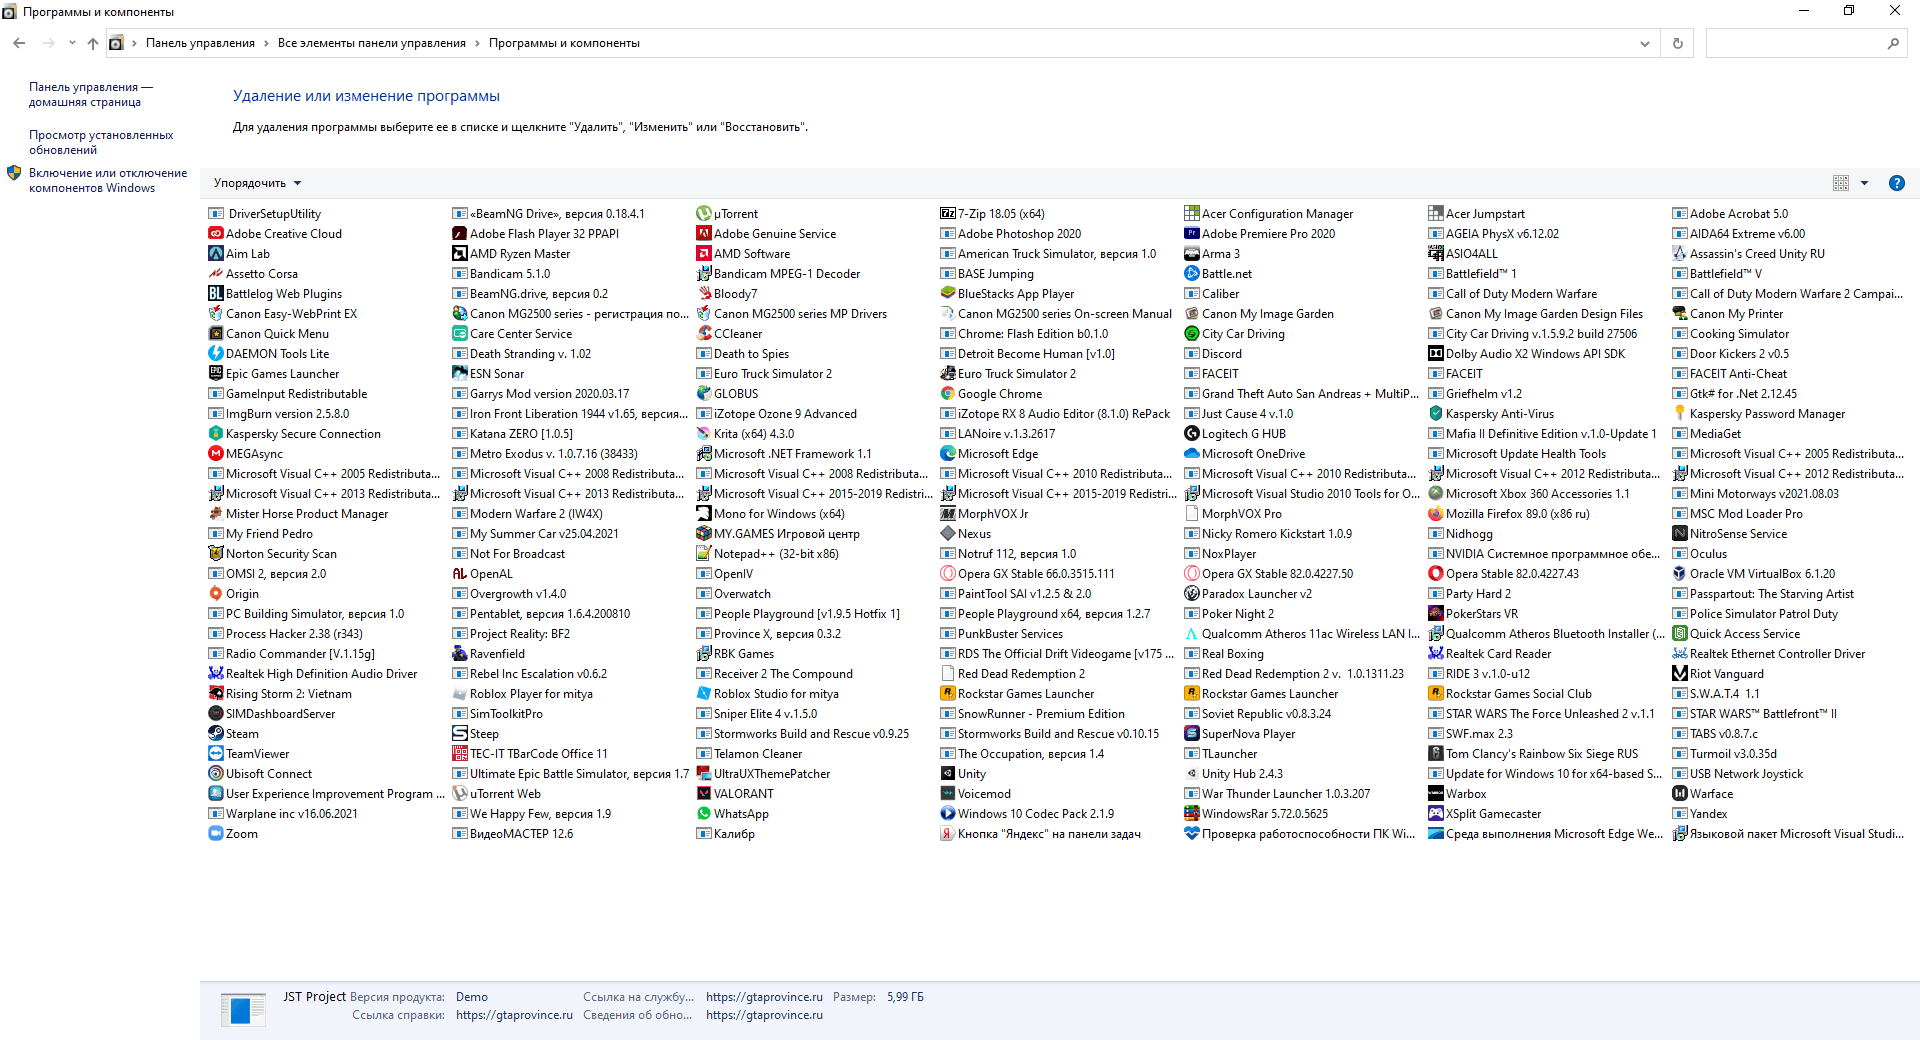The image size is (1920, 1040).
Task: Select War Thunder Launcher 1.0.3.207 entry
Action: tap(1277, 793)
